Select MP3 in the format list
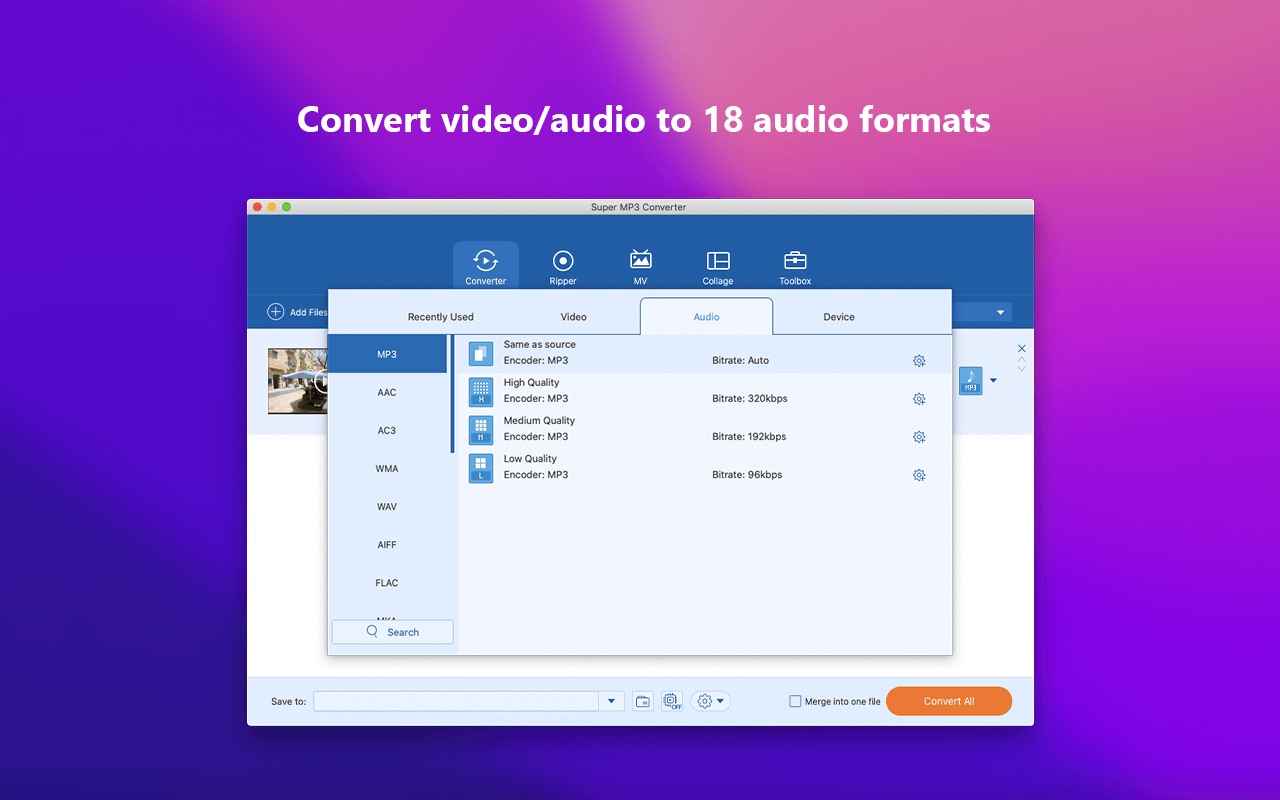This screenshot has width=1280, height=800. coord(387,354)
